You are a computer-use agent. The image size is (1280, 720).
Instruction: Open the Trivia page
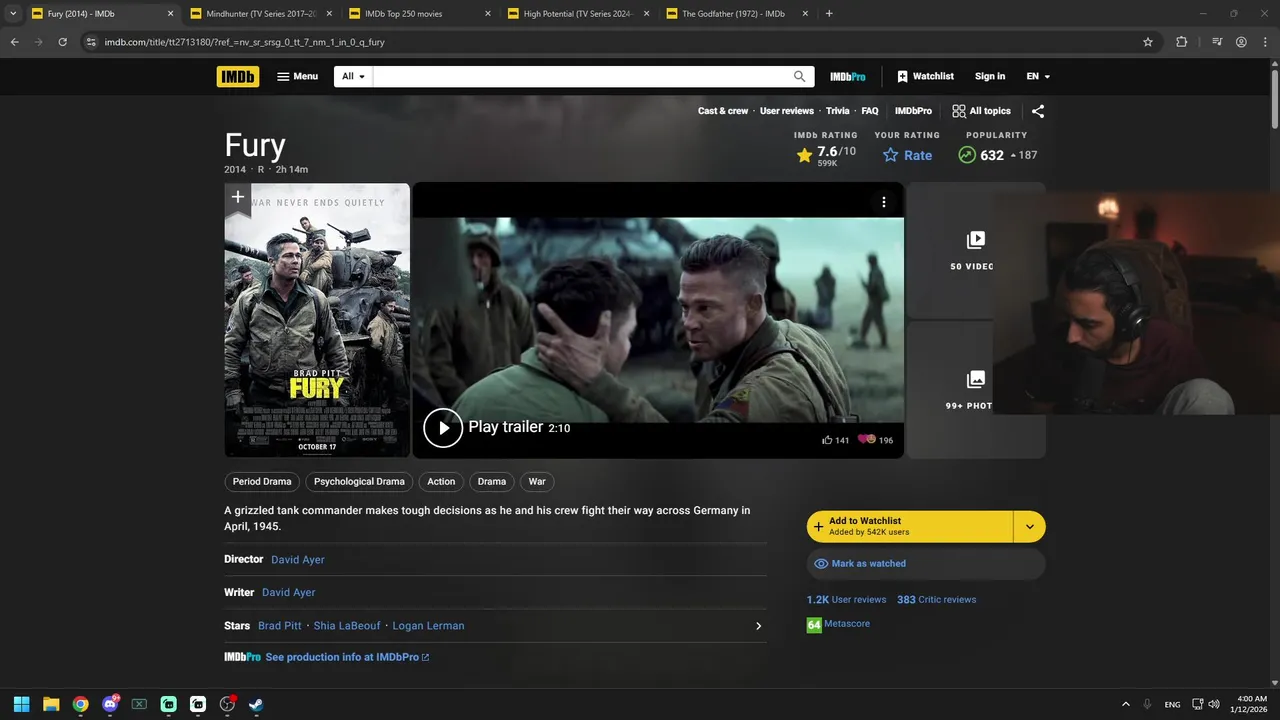[x=838, y=111]
